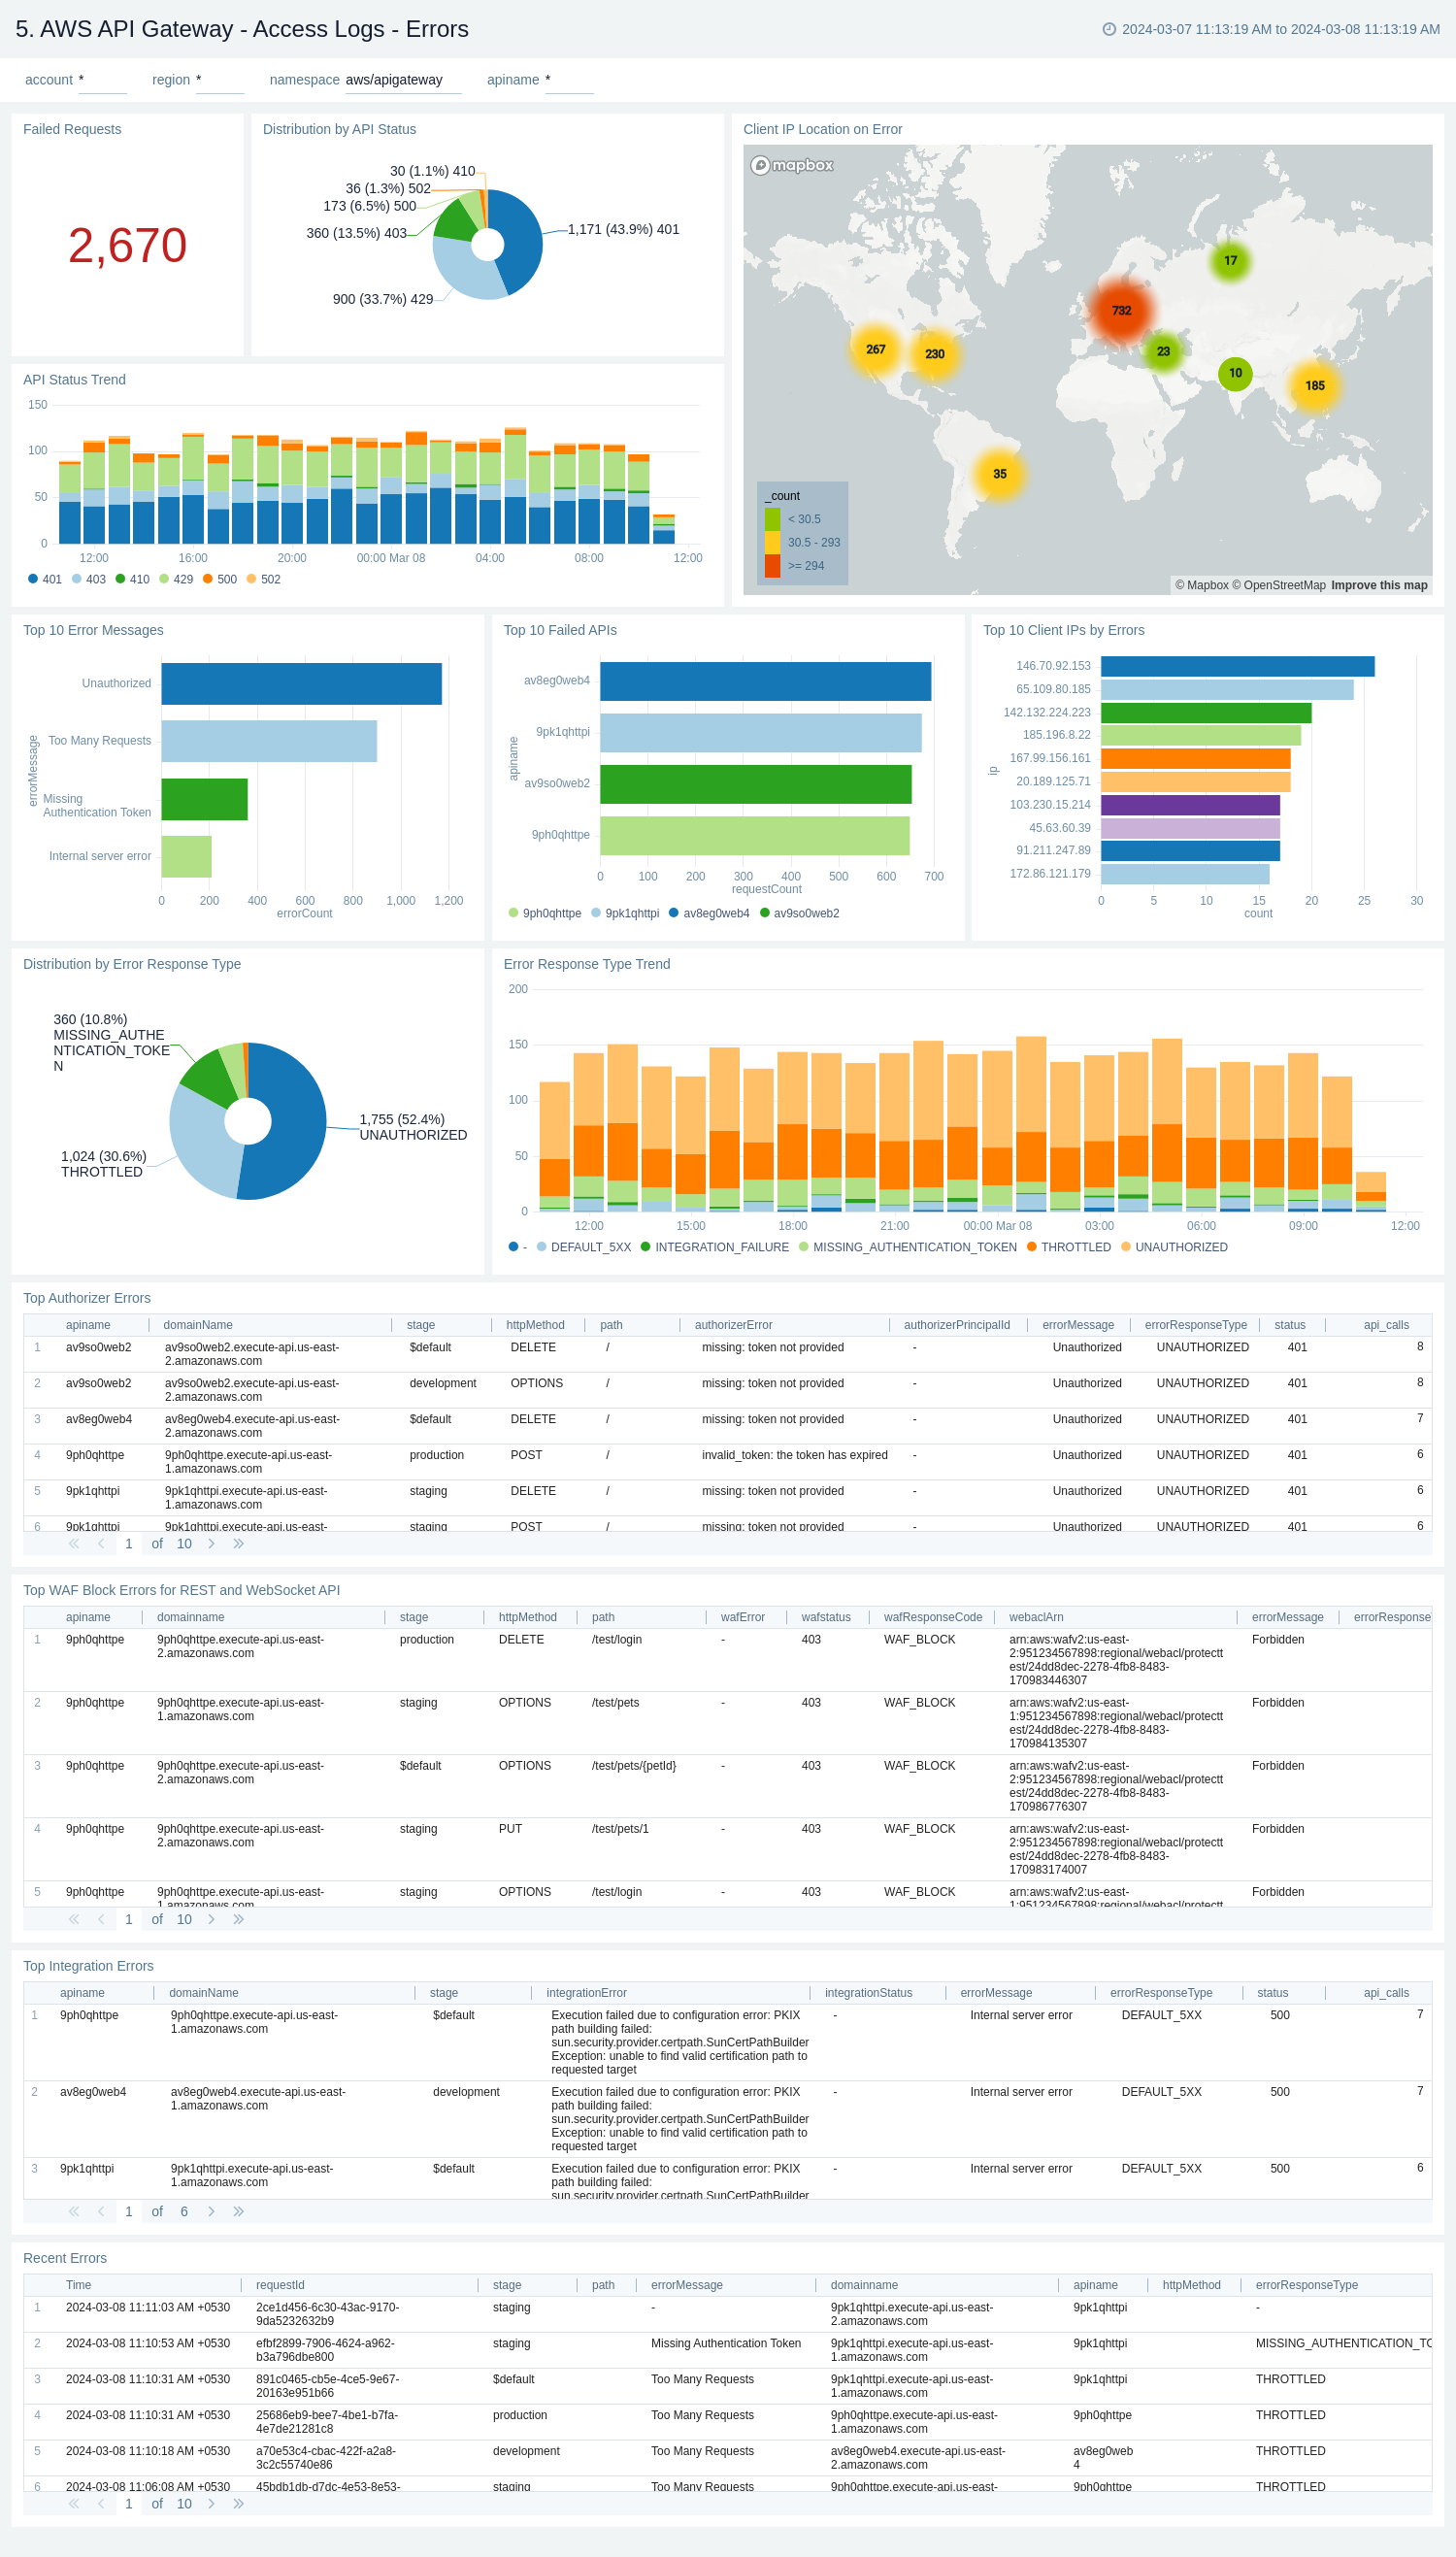Click the Failed Requests value 2,670
Image resolution: width=1456 pixels, height=2557 pixels.
click(x=127, y=246)
